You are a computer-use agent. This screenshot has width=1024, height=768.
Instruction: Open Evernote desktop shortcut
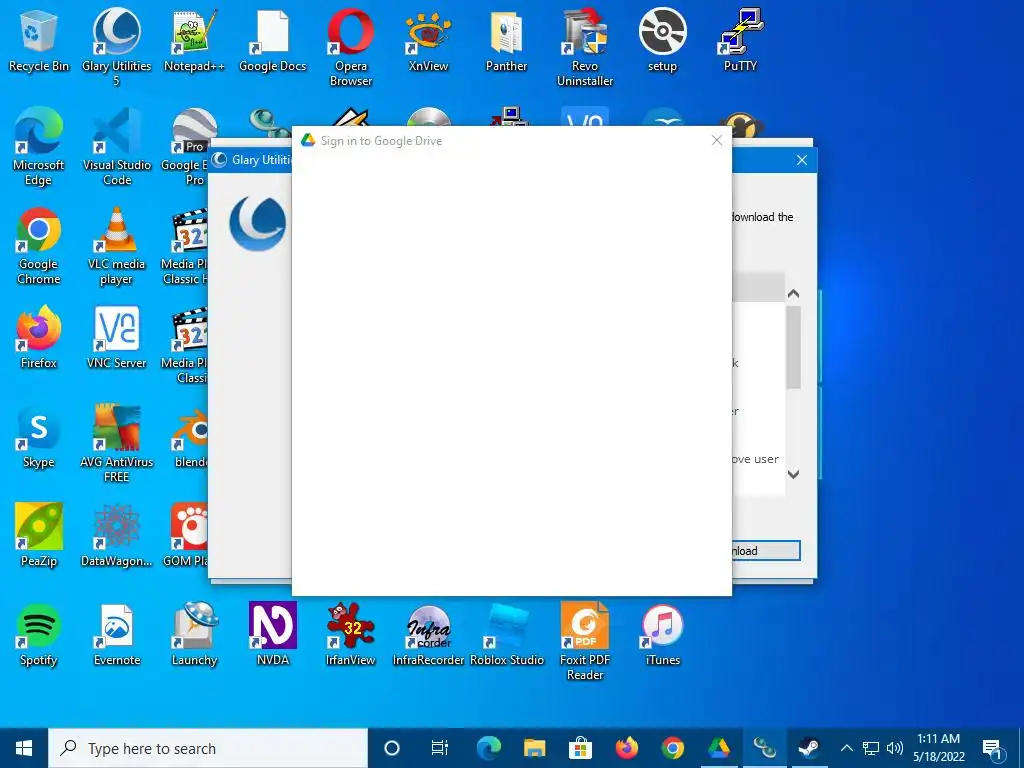tap(116, 634)
